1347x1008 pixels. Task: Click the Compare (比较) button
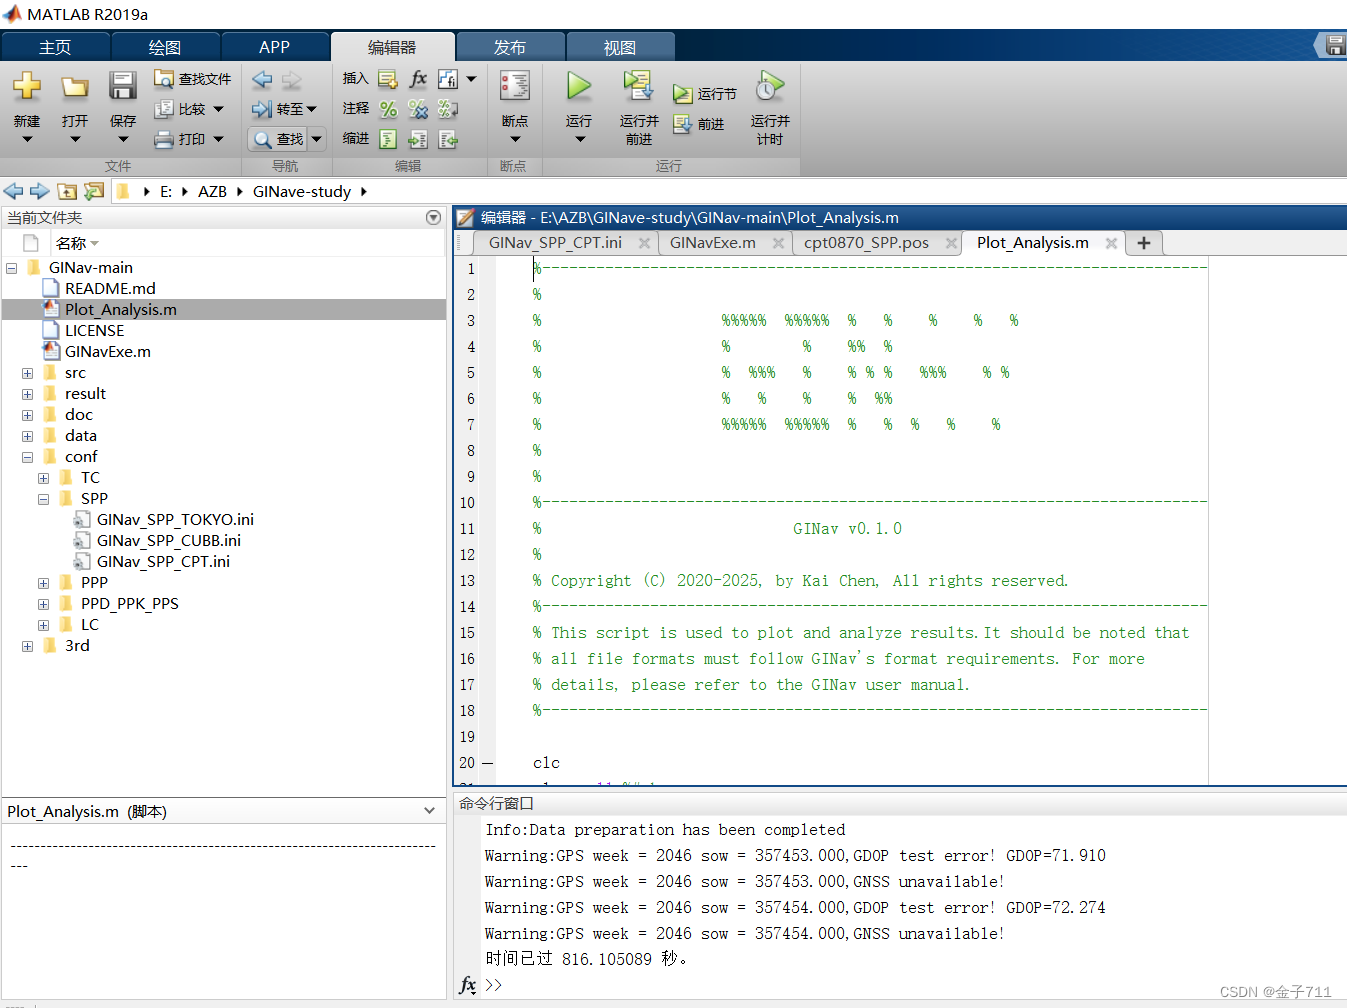click(x=189, y=109)
